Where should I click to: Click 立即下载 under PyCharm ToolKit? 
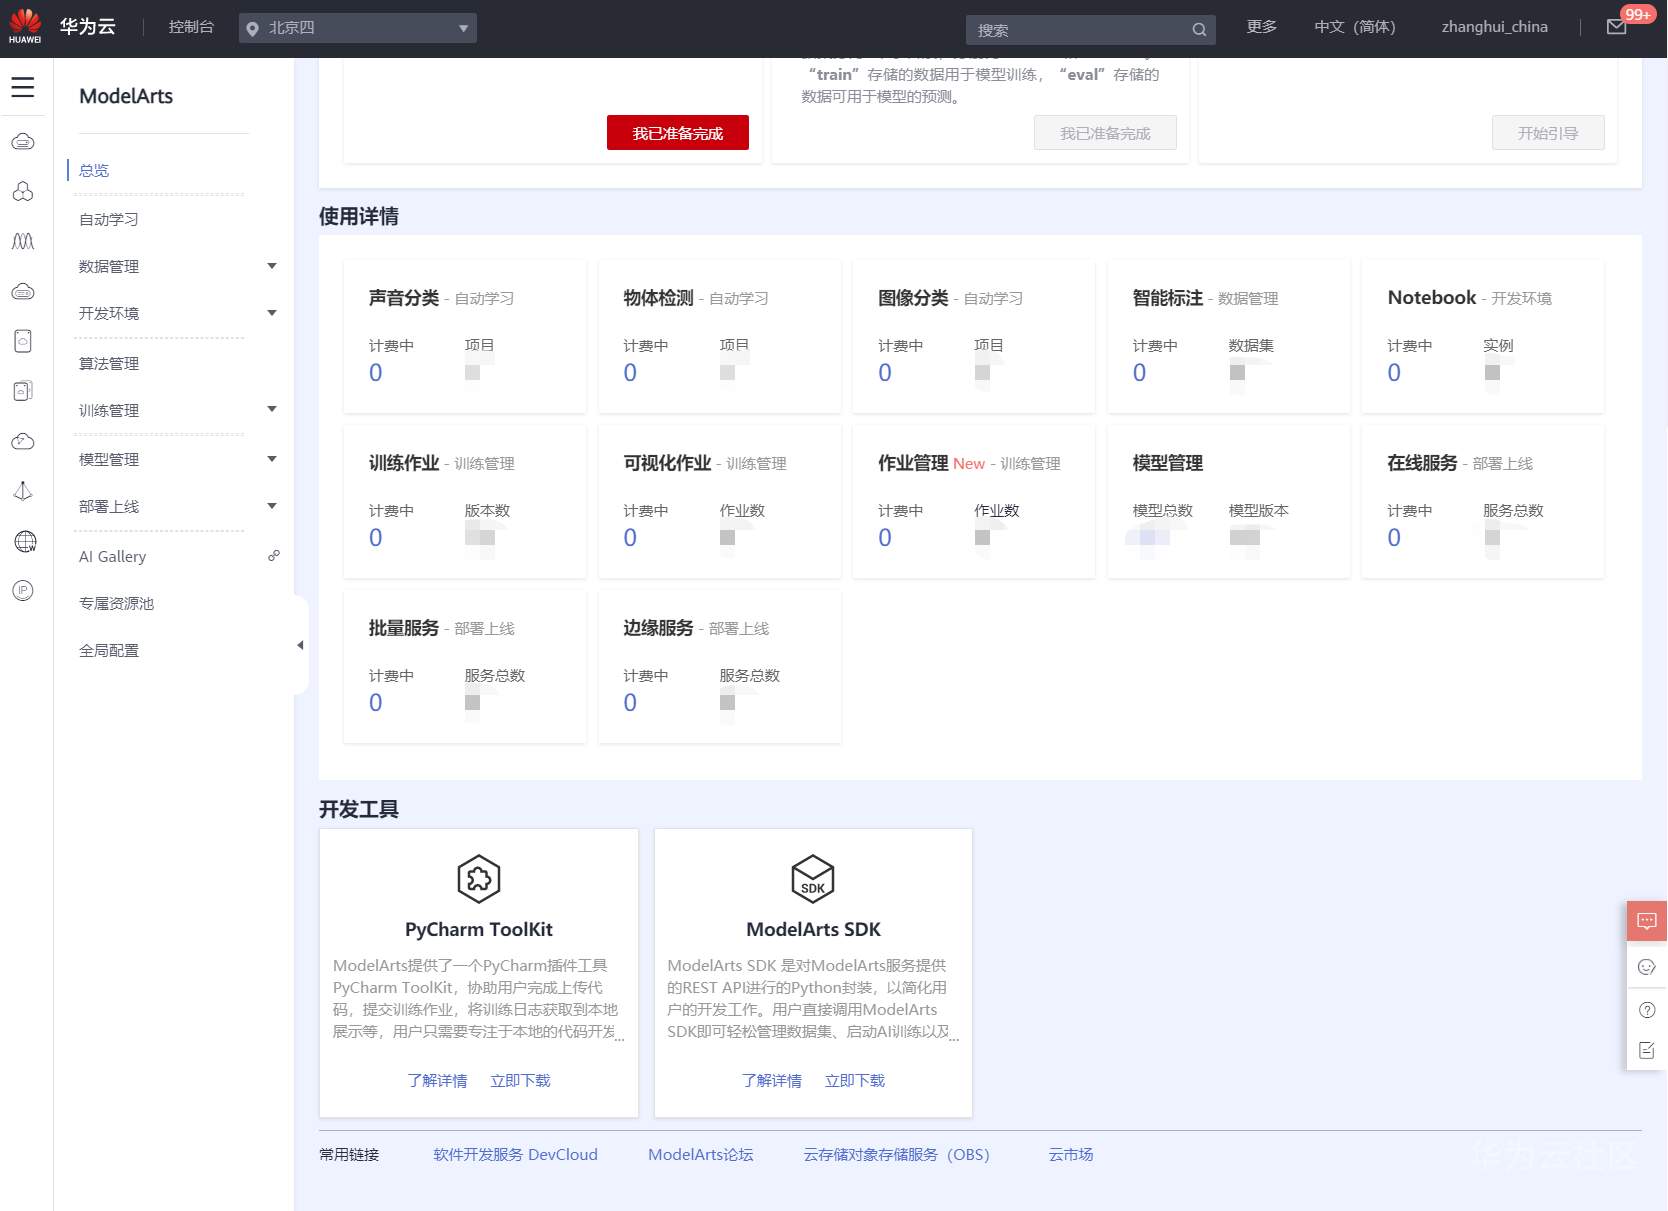[520, 1080]
